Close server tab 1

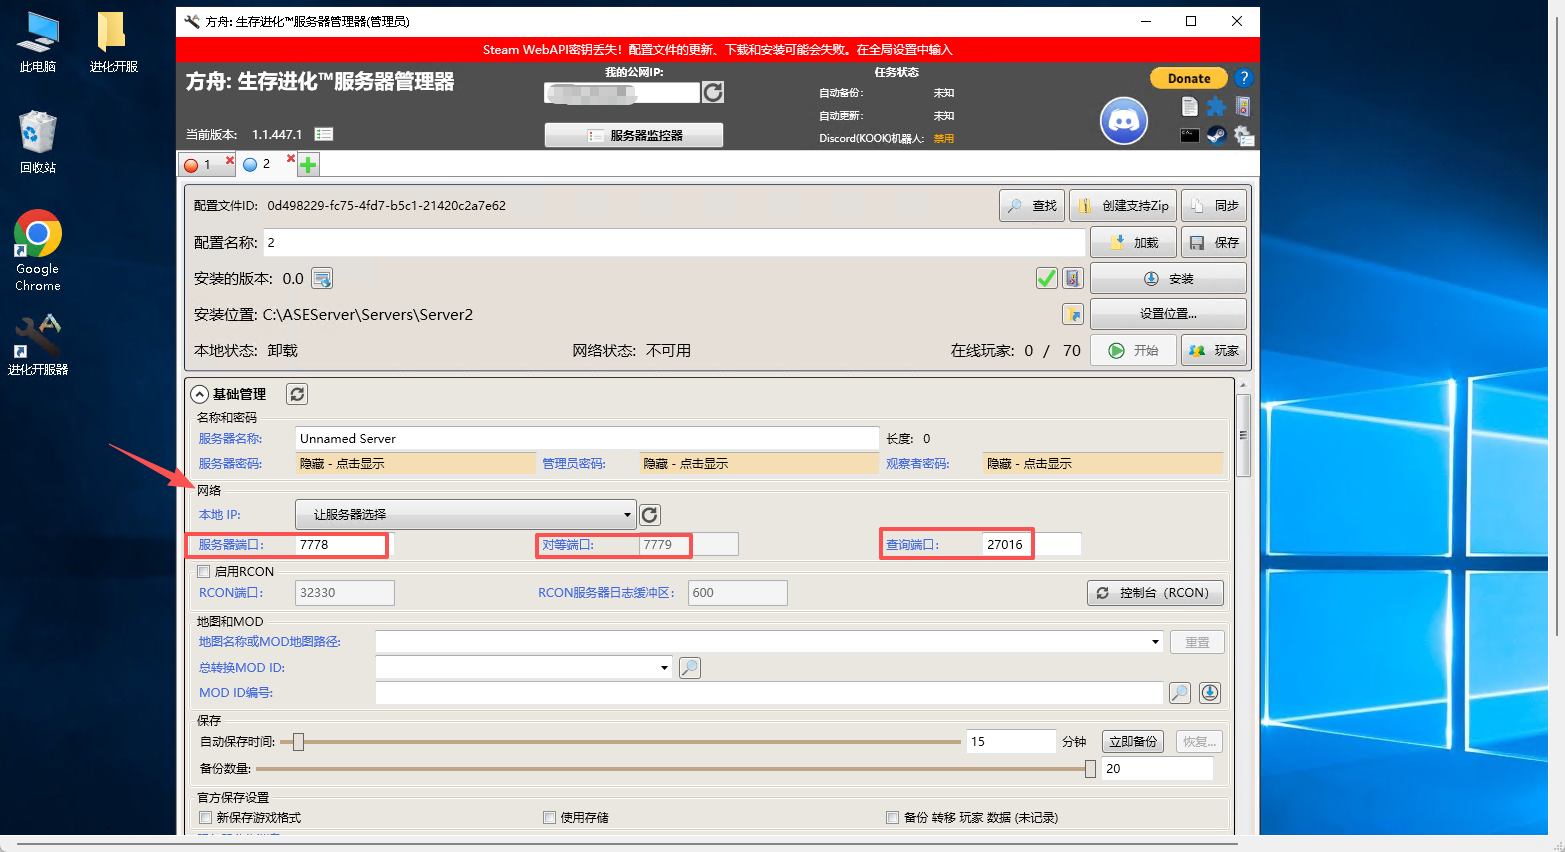[x=230, y=160]
